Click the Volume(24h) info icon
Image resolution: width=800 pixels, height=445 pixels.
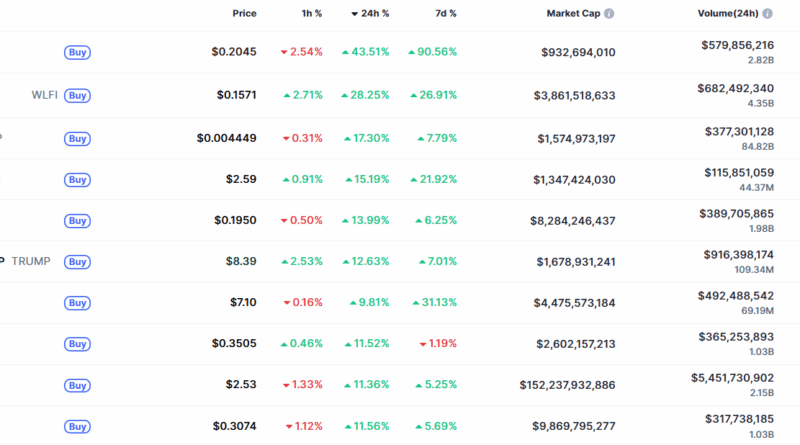782,14
